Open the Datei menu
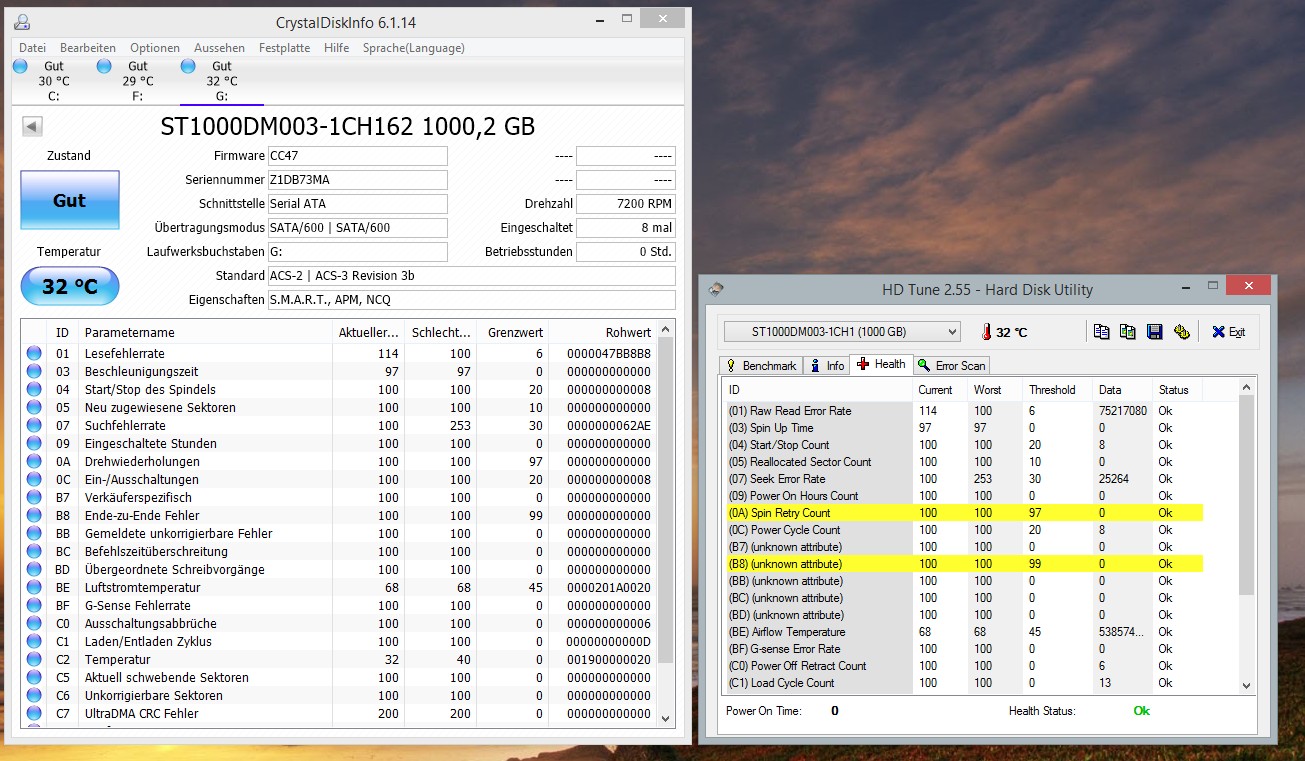Image resolution: width=1305 pixels, height=761 pixels. [x=32, y=48]
